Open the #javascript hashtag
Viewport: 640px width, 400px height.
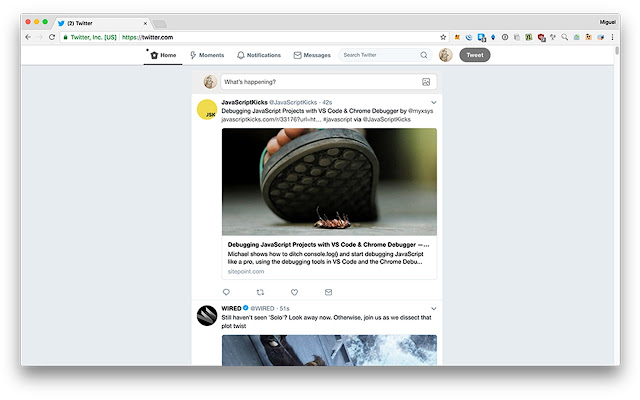coord(338,120)
